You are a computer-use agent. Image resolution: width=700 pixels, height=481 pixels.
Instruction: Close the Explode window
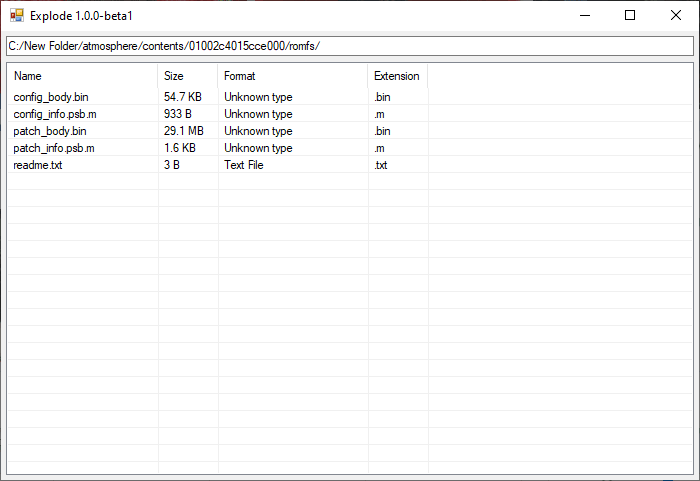[676, 15]
